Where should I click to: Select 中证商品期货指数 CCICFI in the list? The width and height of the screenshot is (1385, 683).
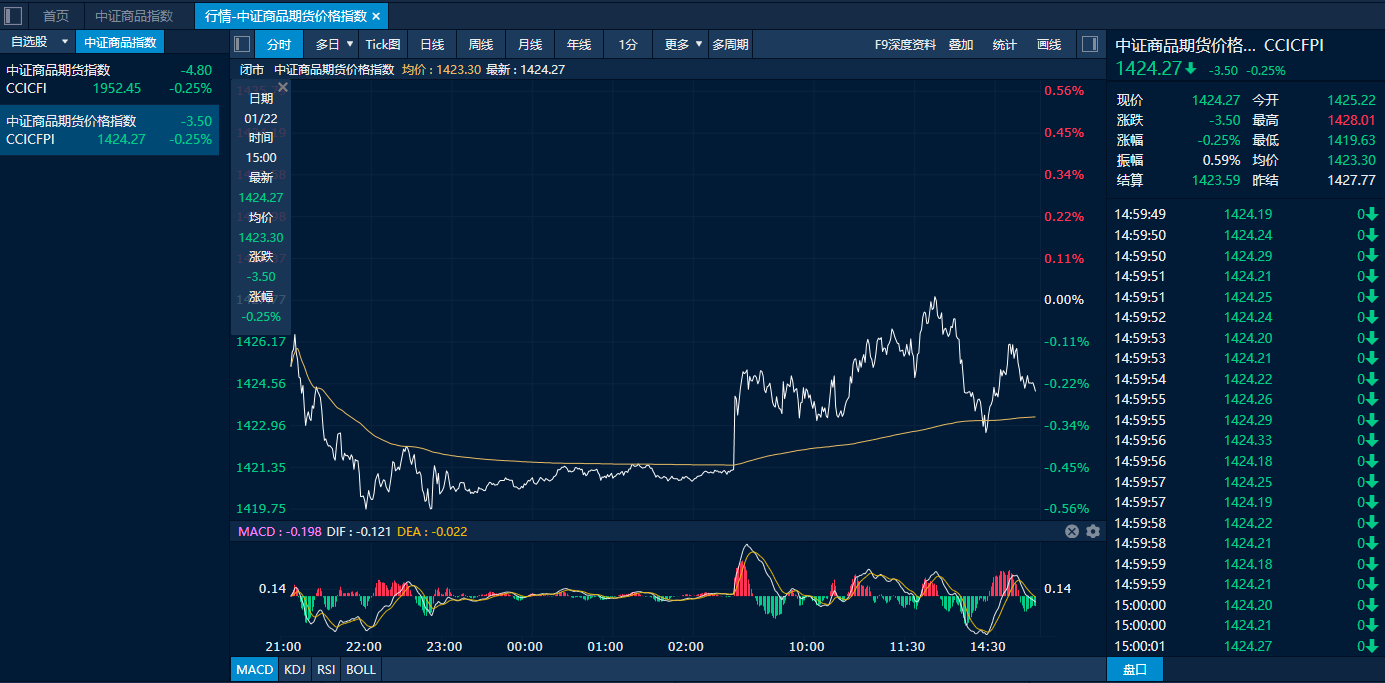109,79
